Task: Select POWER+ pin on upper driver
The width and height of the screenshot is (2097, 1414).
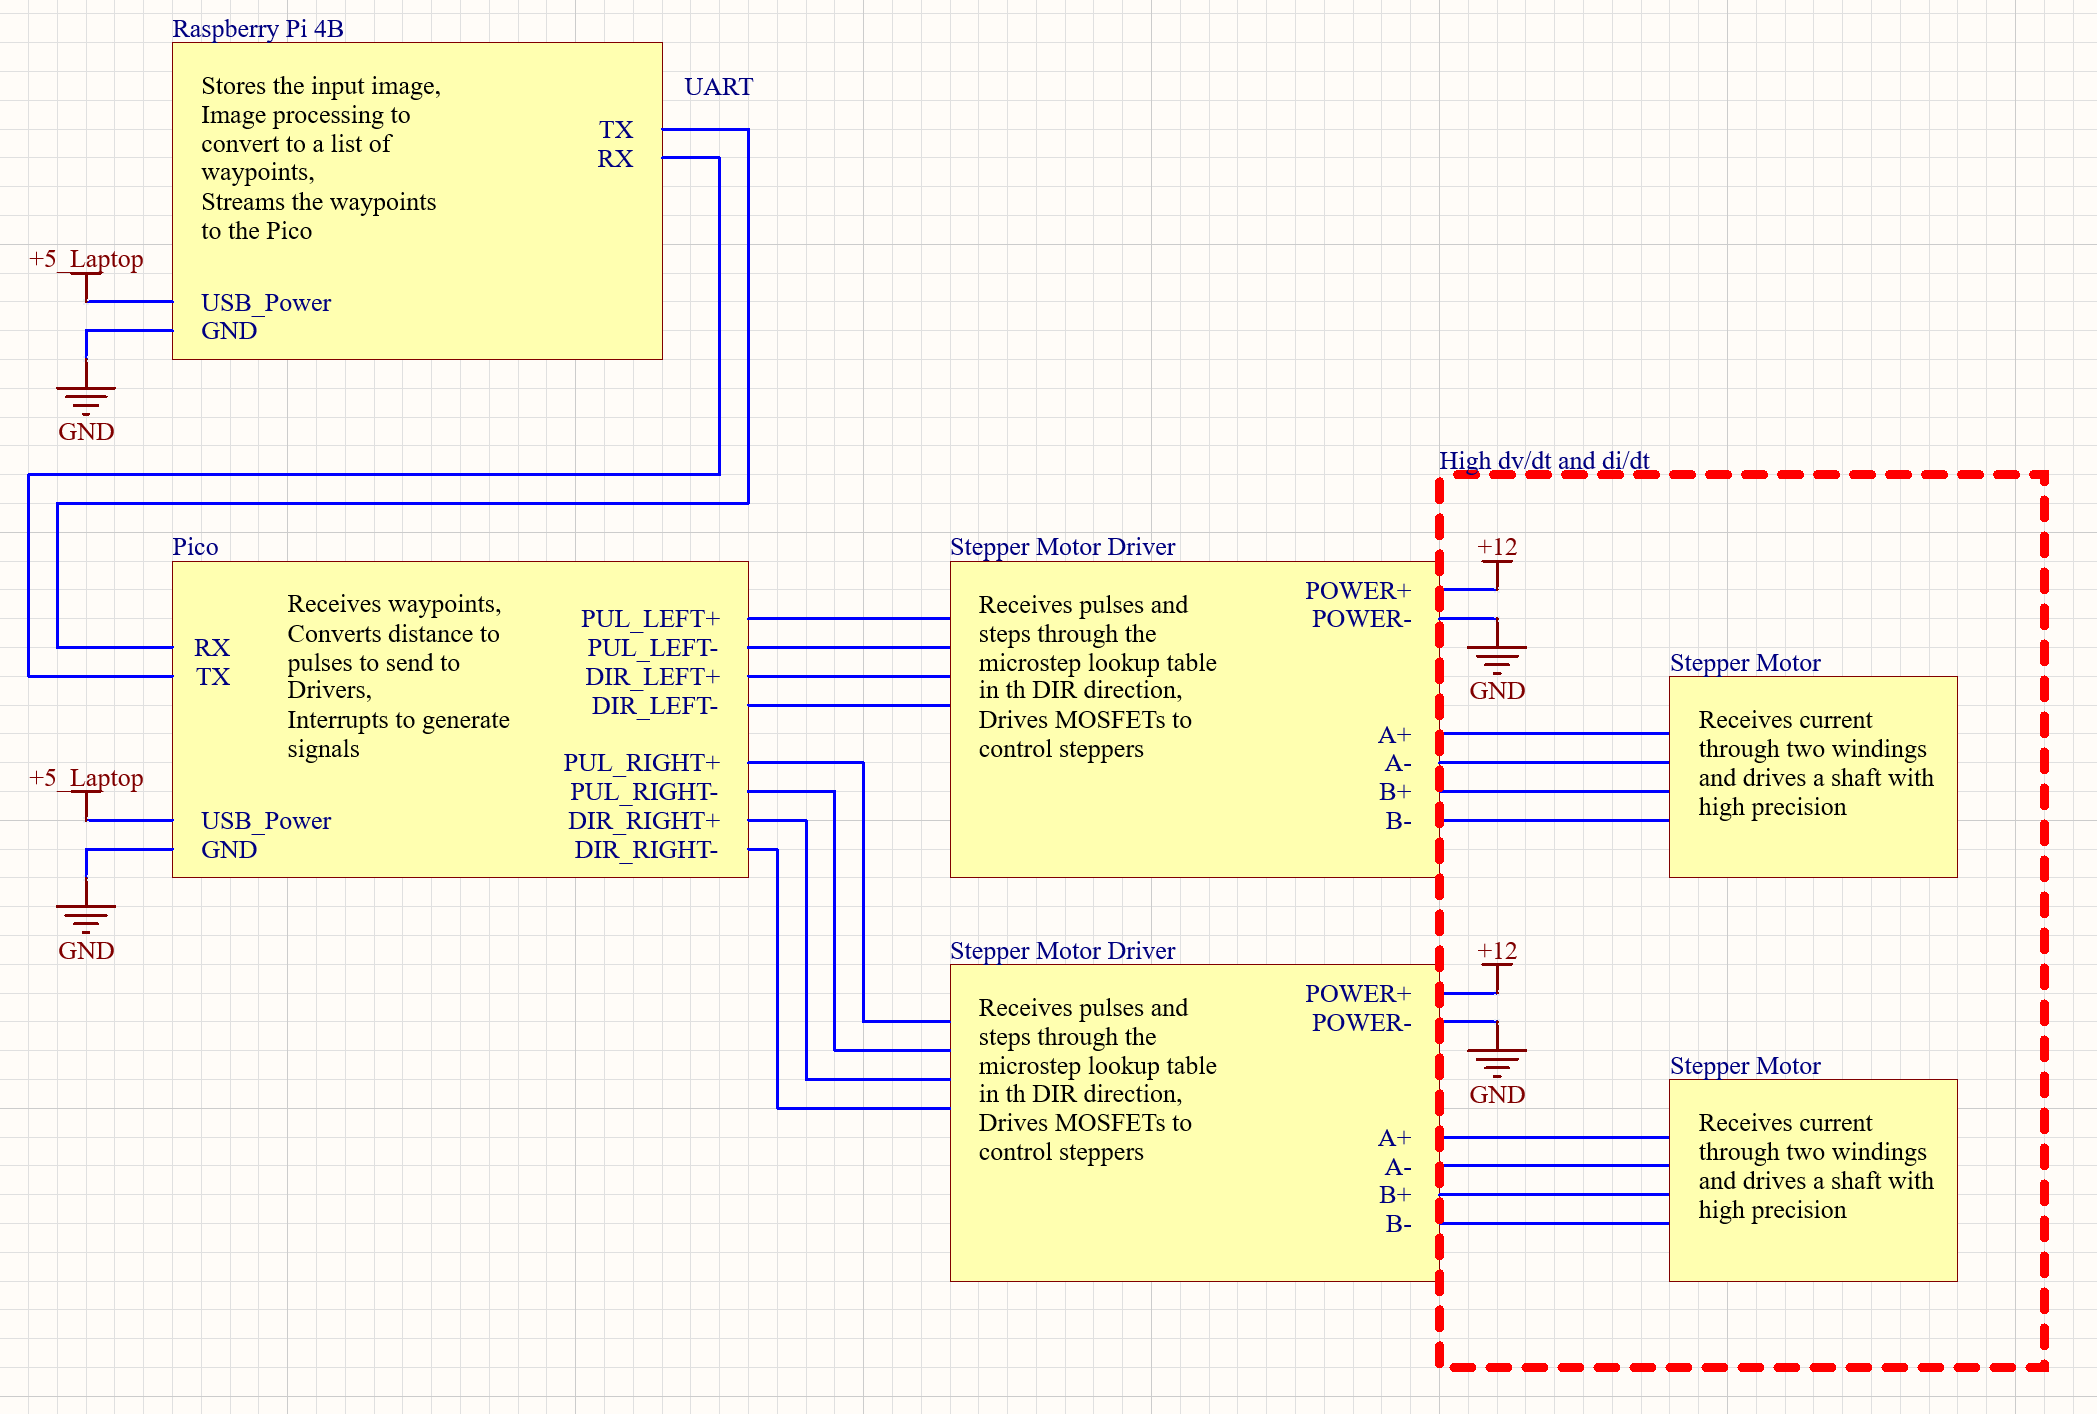Action: coord(1358,591)
